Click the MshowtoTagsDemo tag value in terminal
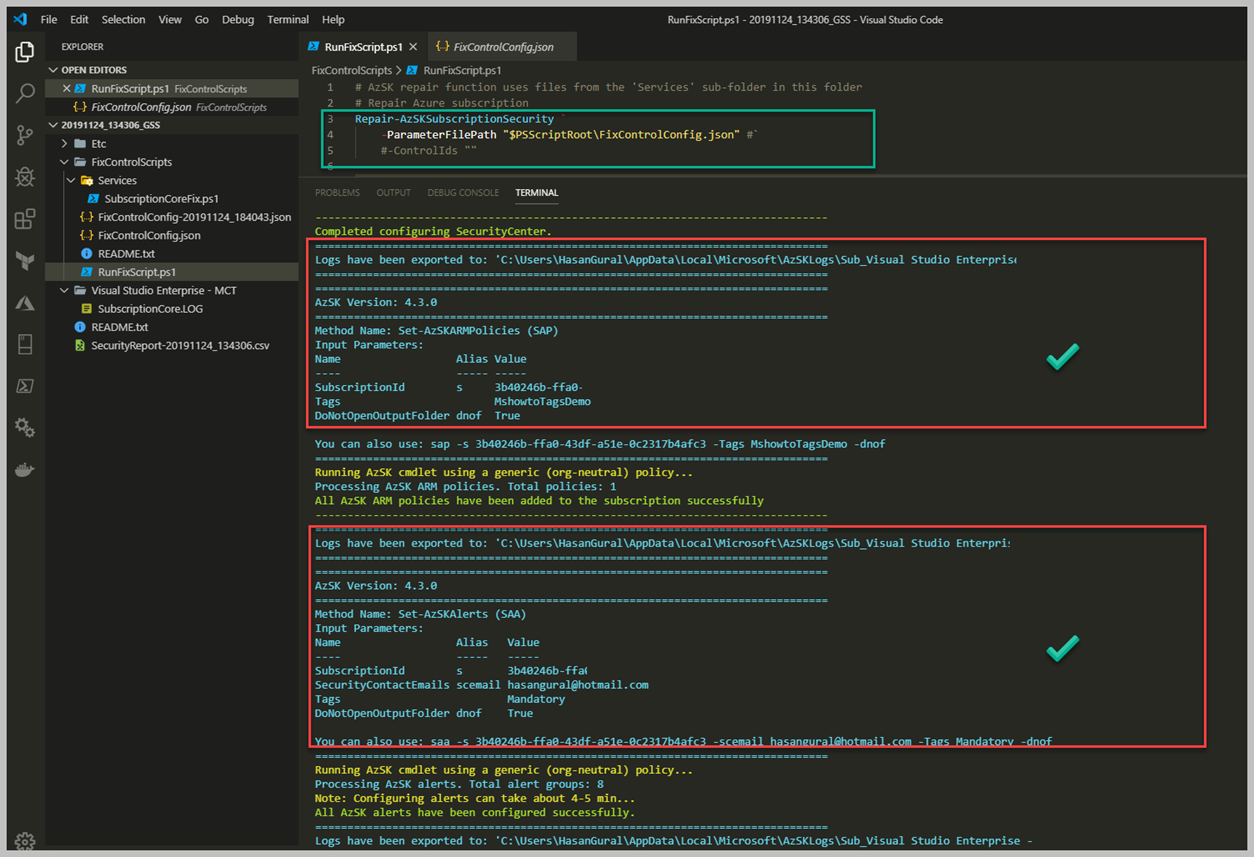 click(x=542, y=401)
